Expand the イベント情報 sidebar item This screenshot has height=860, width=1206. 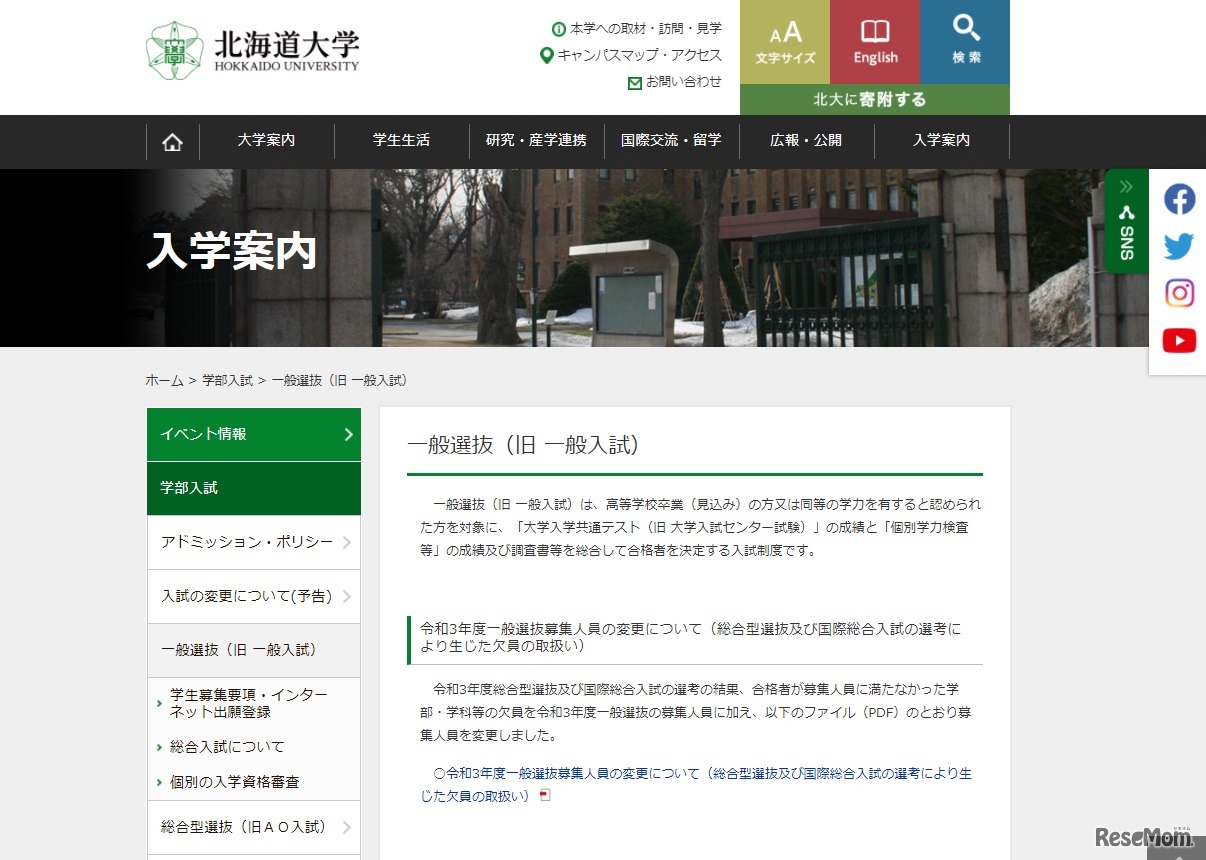click(x=253, y=434)
